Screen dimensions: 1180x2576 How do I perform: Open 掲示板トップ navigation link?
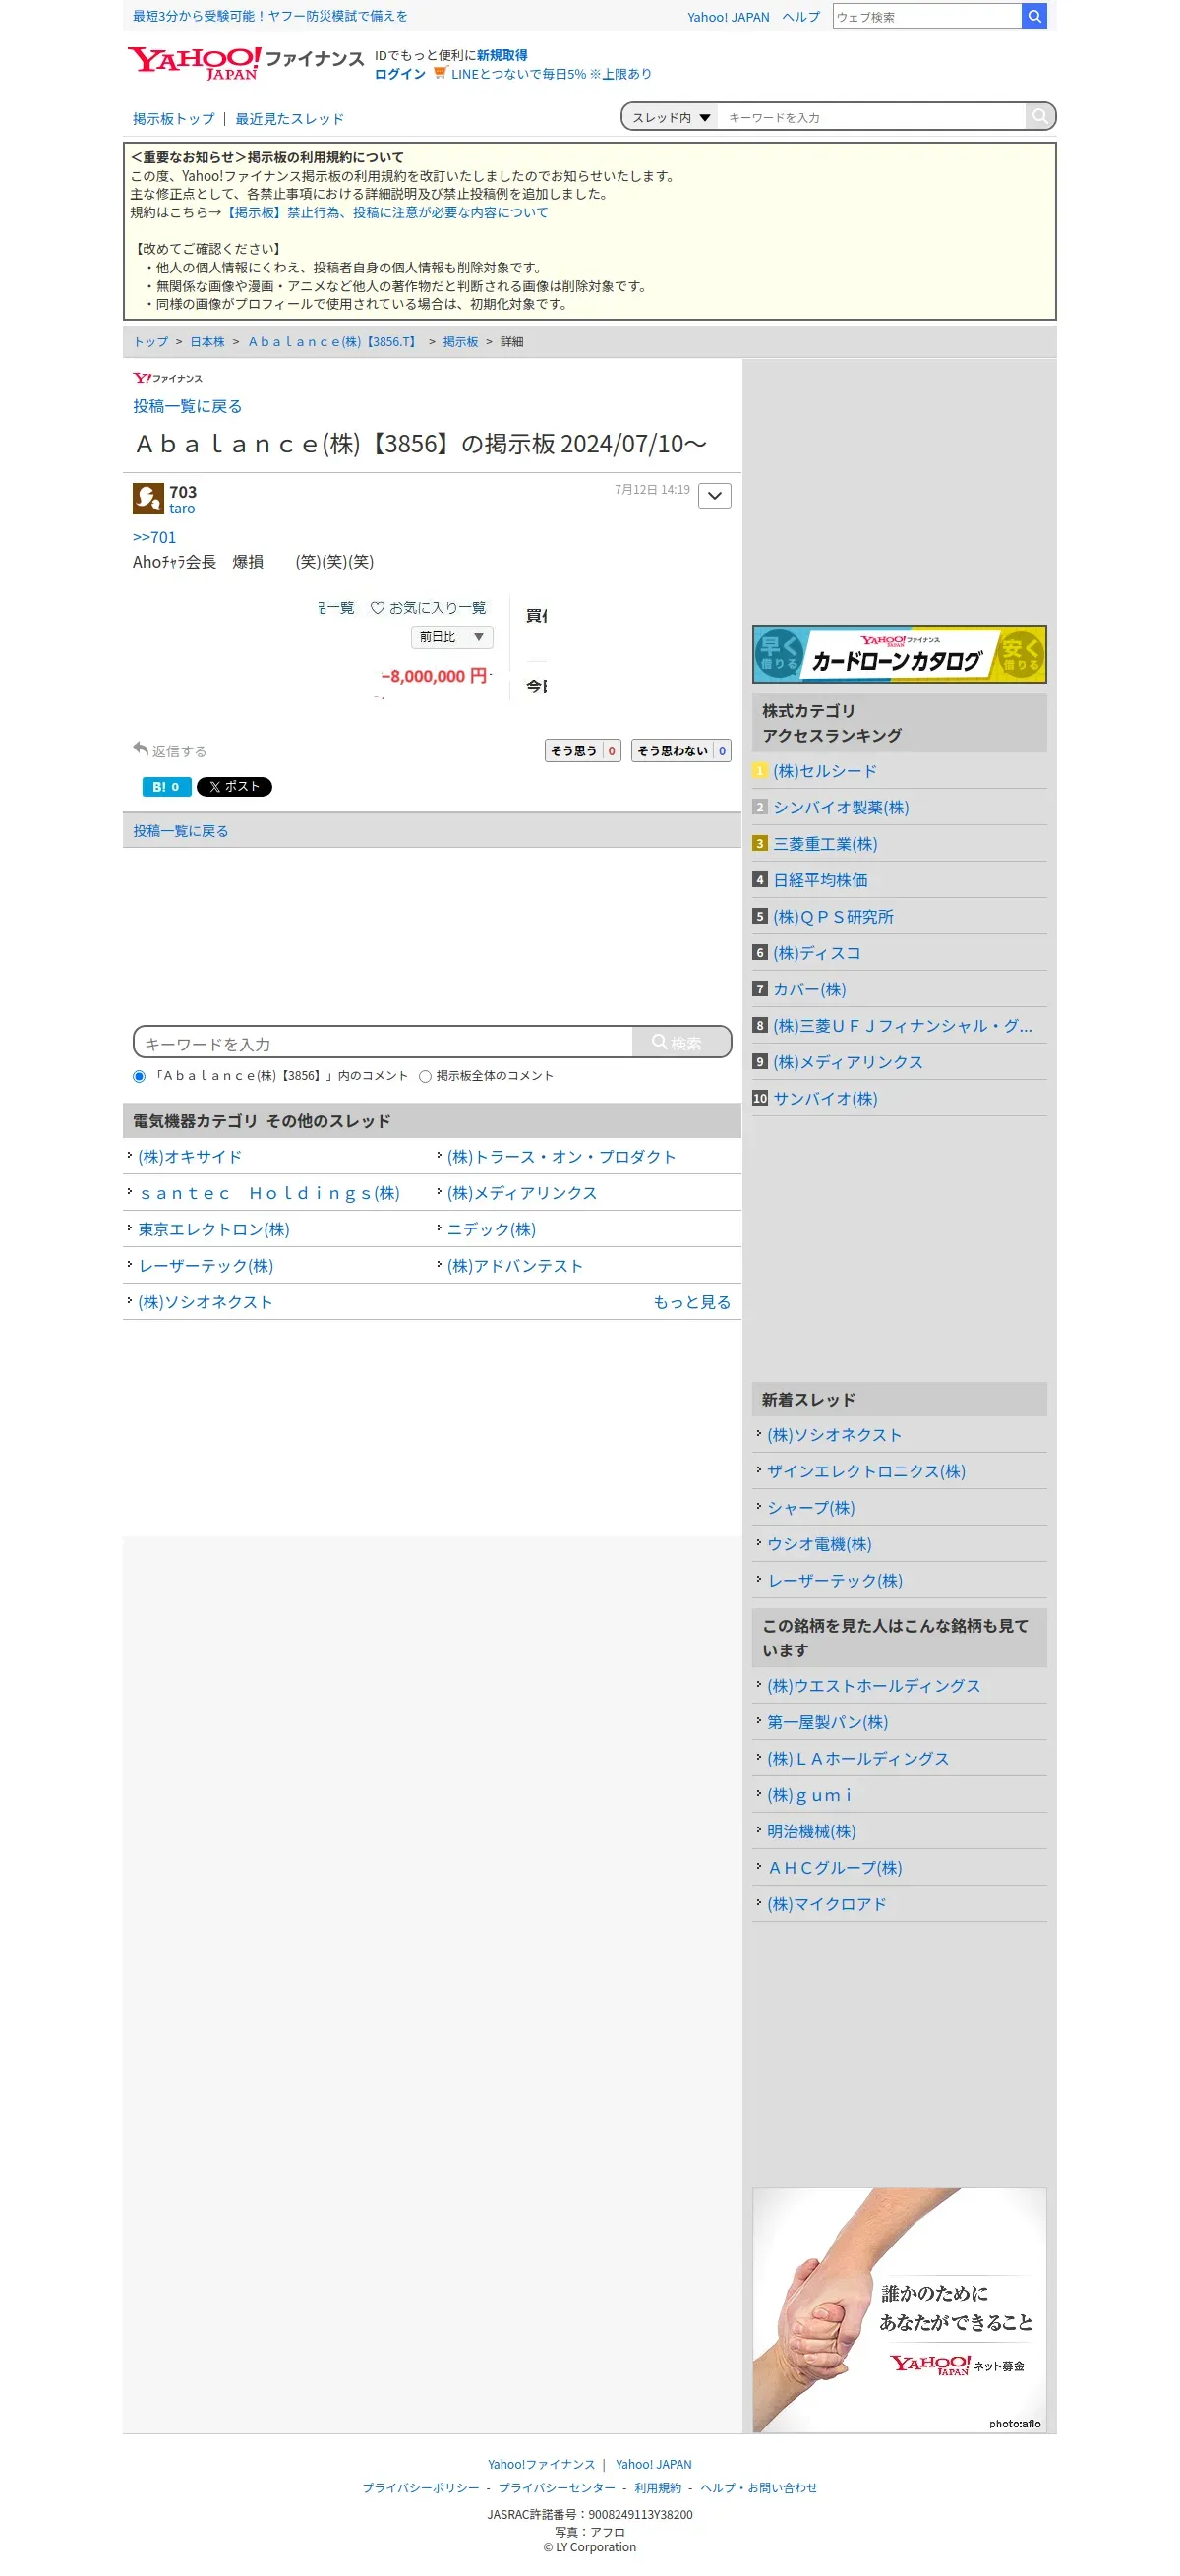[x=174, y=119]
